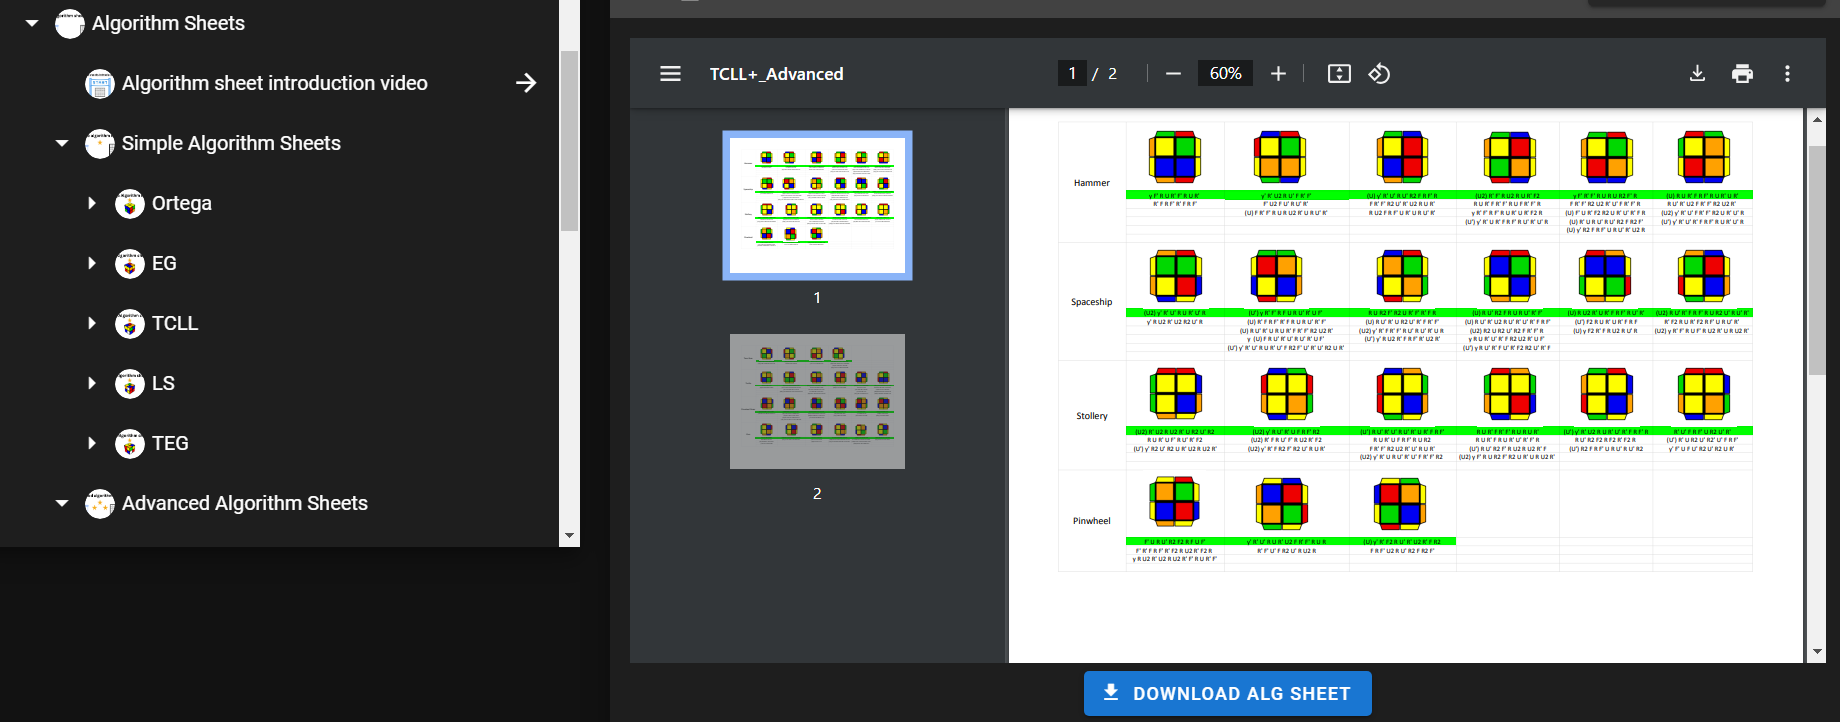
Task: Print the TCLL+_Advanced document
Action: [x=1742, y=74]
